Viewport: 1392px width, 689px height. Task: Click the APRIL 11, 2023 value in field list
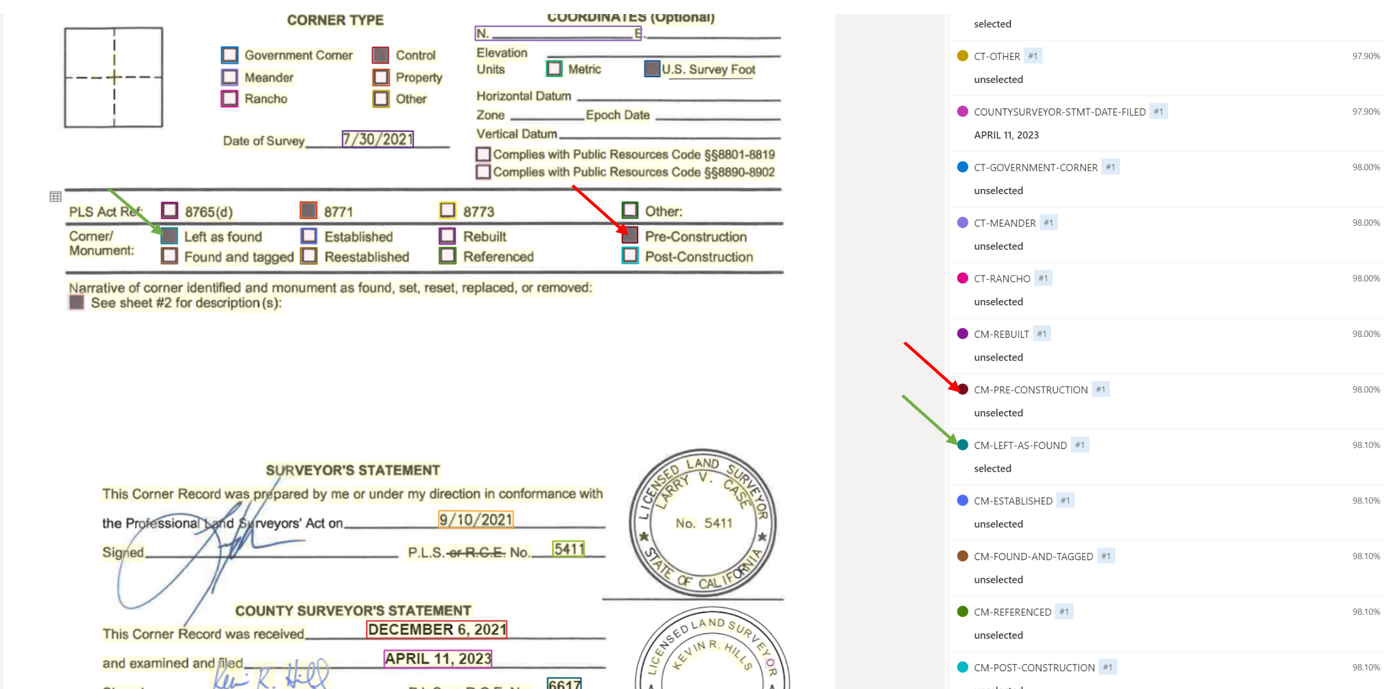[x=1006, y=135]
